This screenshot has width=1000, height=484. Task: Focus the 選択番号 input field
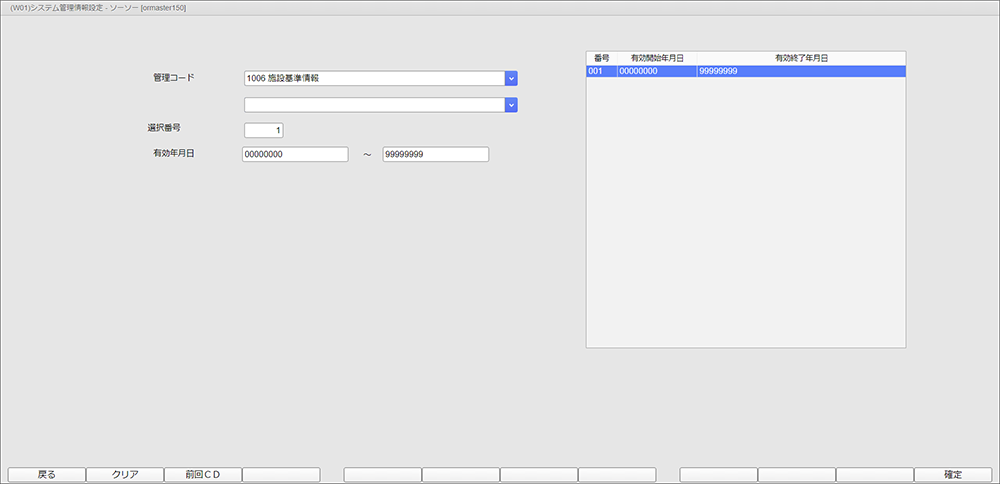click(x=264, y=130)
